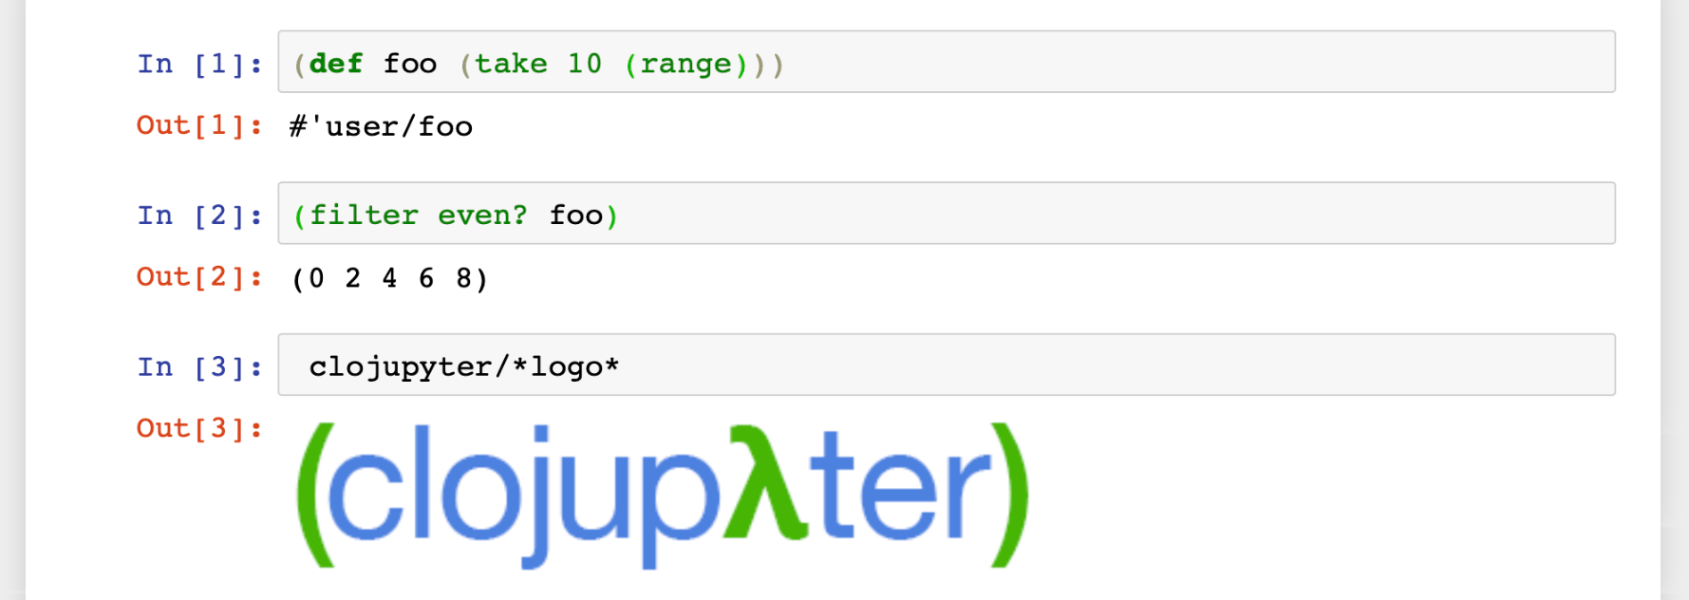Click the (0 2 4 6 8) output

click(x=390, y=278)
